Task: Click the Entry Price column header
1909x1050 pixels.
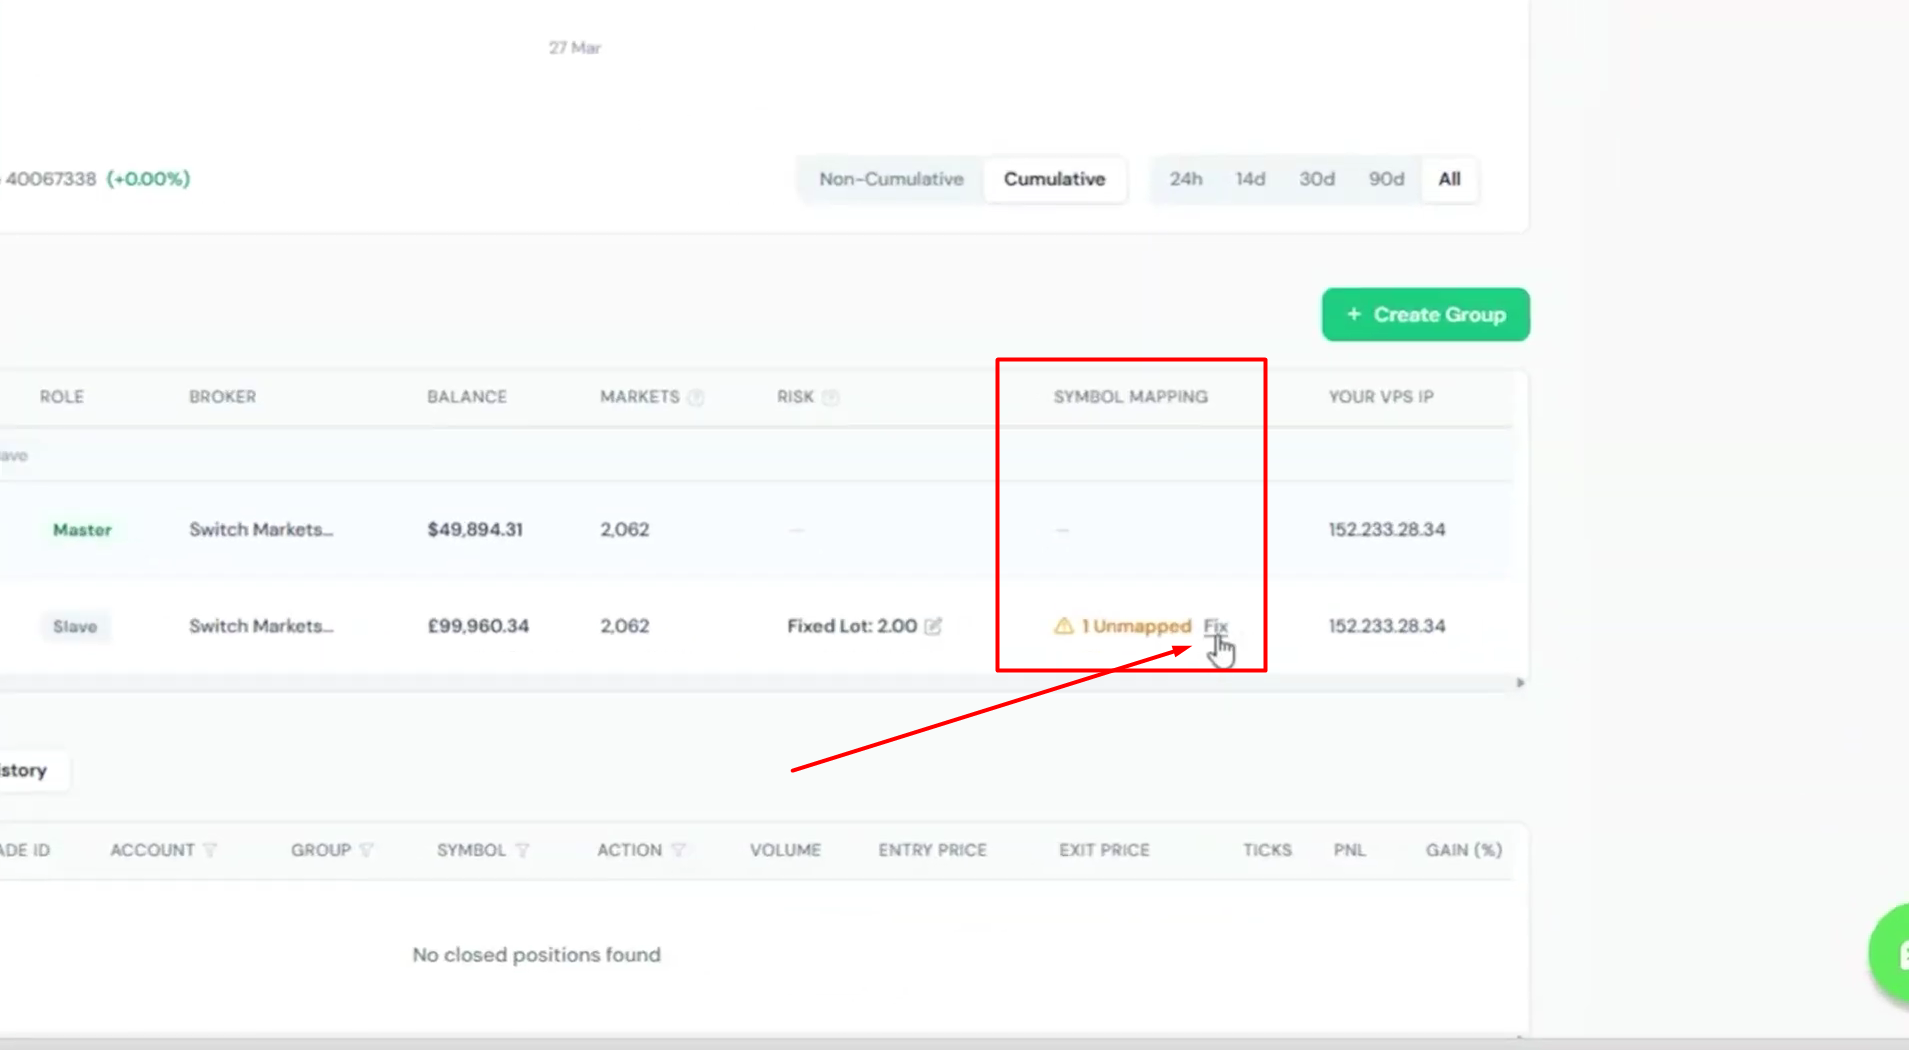Action: [932, 850]
